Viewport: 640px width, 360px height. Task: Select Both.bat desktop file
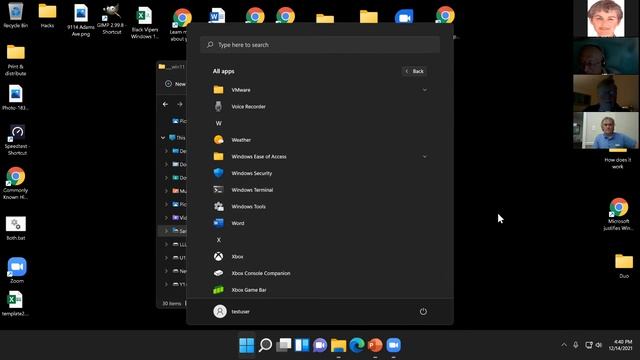click(x=16, y=228)
